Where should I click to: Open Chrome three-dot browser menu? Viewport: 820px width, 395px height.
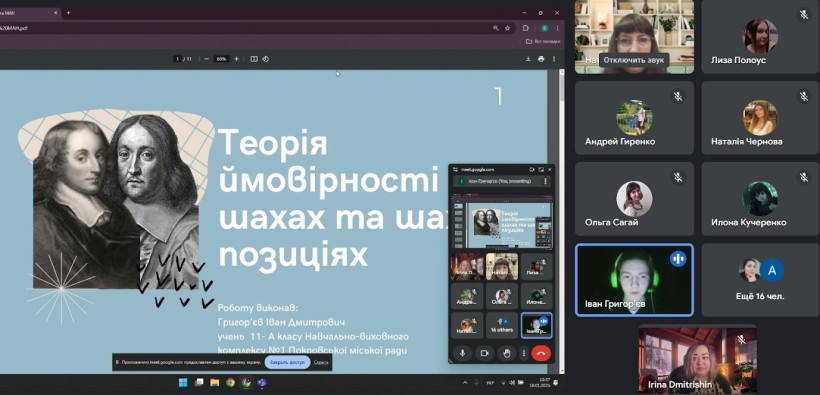click(557, 28)
